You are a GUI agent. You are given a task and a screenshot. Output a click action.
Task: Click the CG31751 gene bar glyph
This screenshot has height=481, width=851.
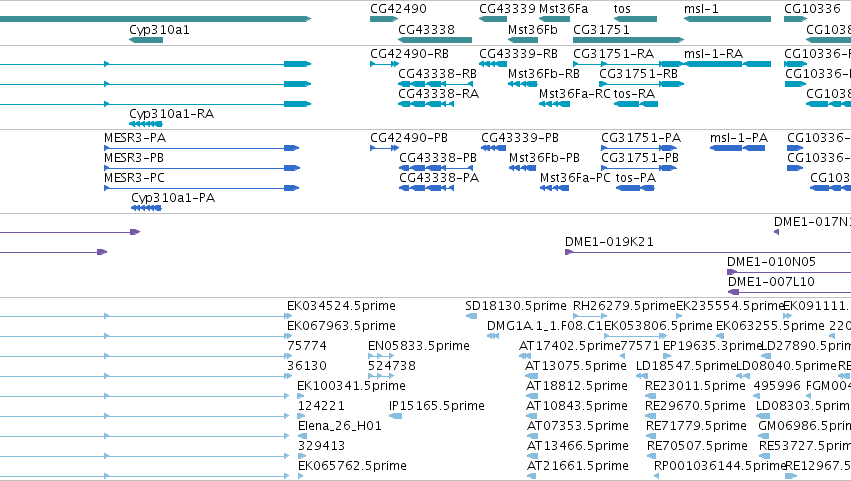pyautogui.click(x=628, y=40)
